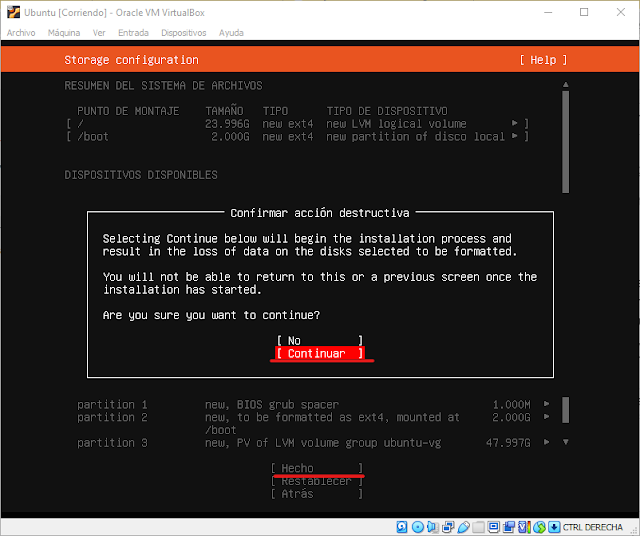Open the virtual display status icon
Viewport: 640px width, 536px height.
click(x=493, y=527)
